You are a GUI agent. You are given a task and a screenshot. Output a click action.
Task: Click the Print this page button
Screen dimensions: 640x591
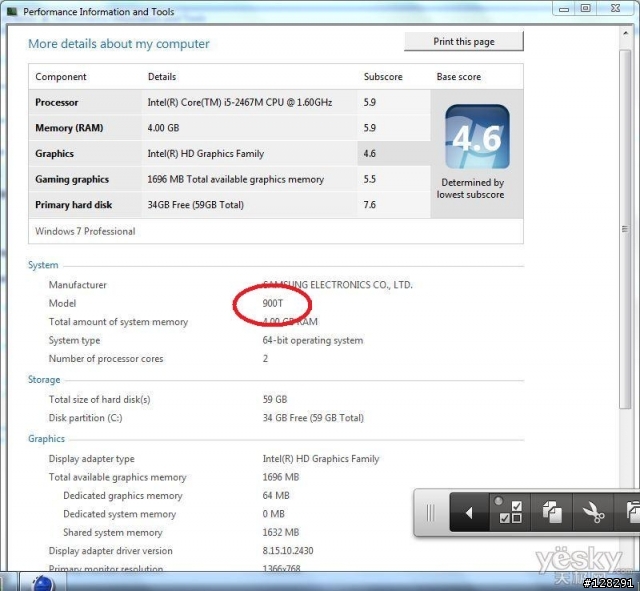click(x=464, y=42)
